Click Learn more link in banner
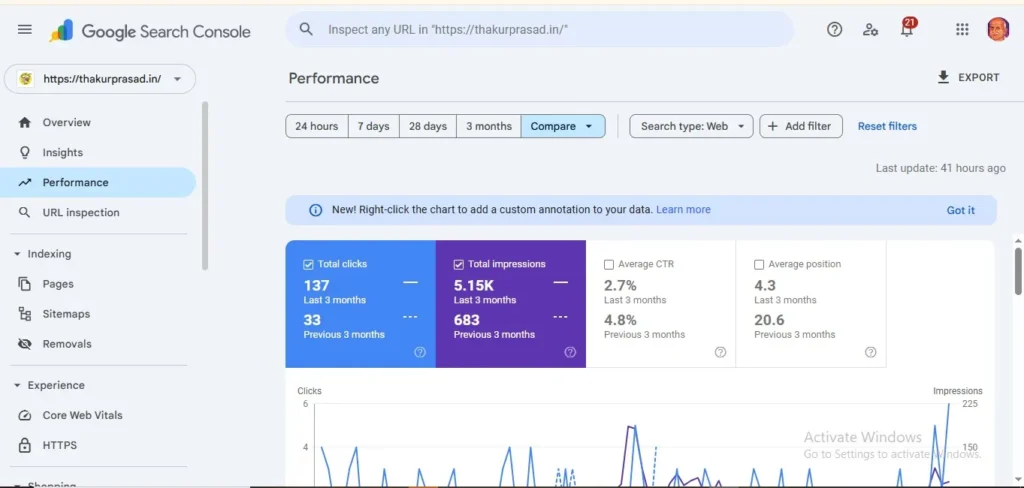The width and height of the screenshot is (1024, 488). (683, 210)
